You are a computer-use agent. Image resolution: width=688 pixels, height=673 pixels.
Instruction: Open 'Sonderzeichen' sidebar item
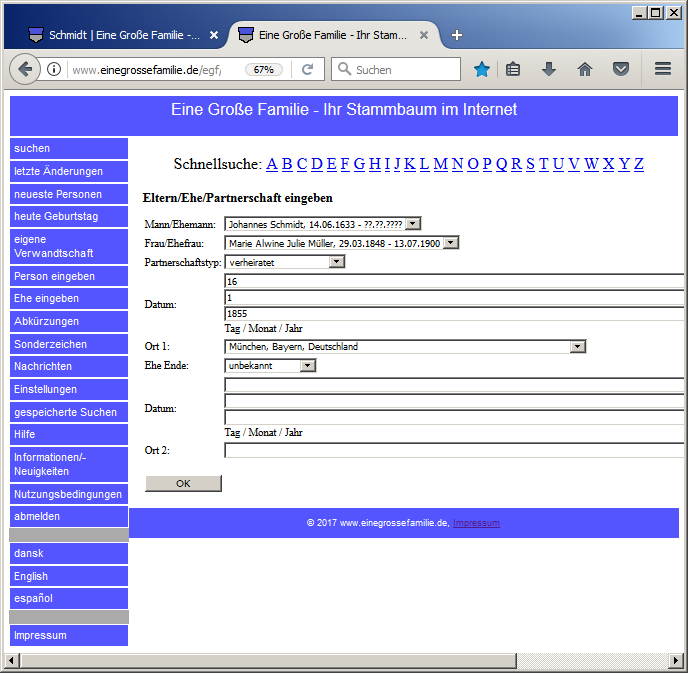[69, 344]
